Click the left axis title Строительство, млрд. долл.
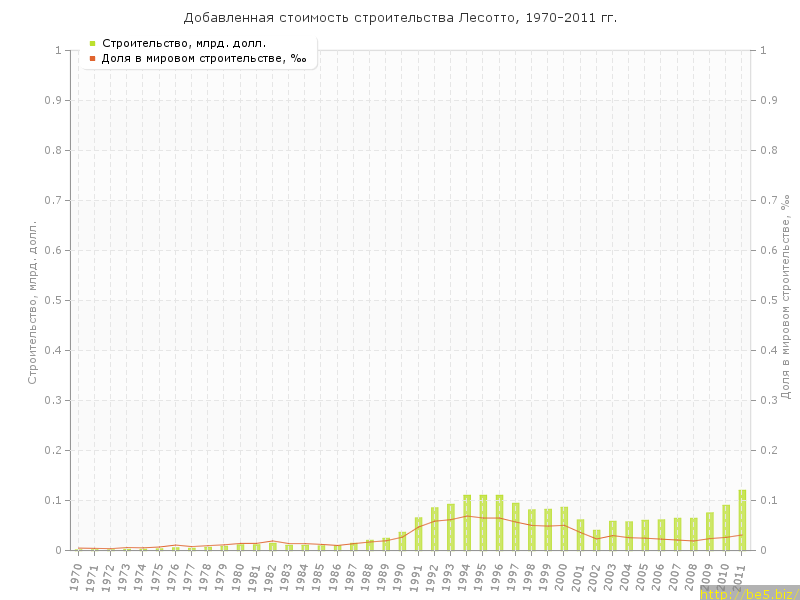 [32, 302]
